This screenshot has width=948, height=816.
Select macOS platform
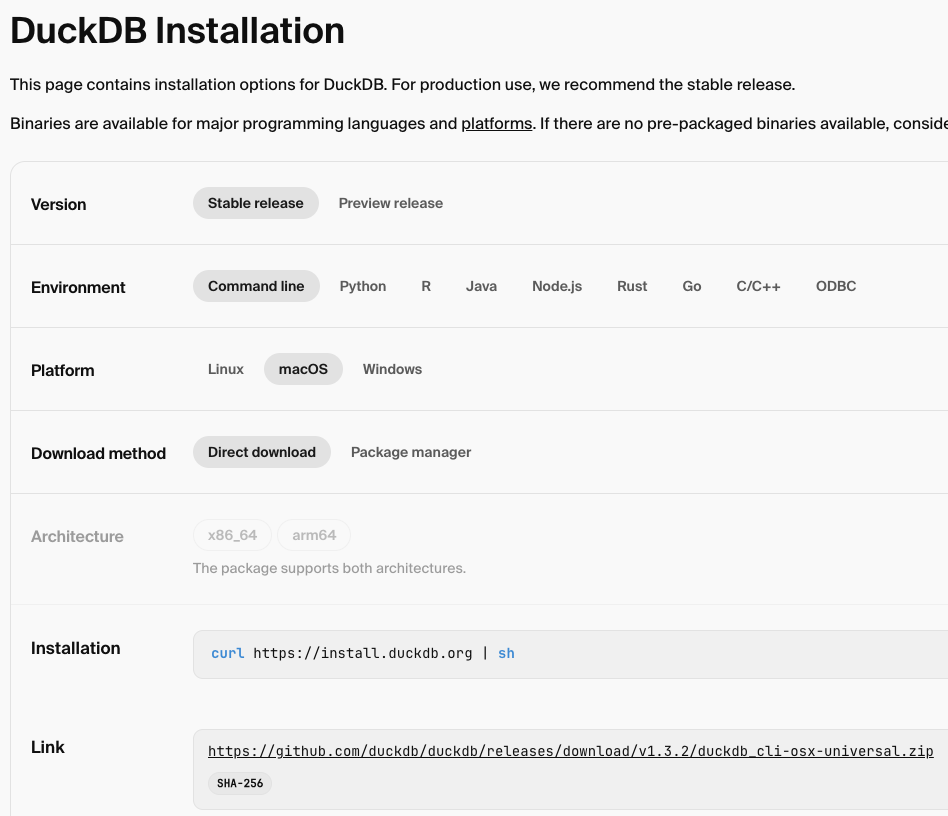tap(304, 369)
